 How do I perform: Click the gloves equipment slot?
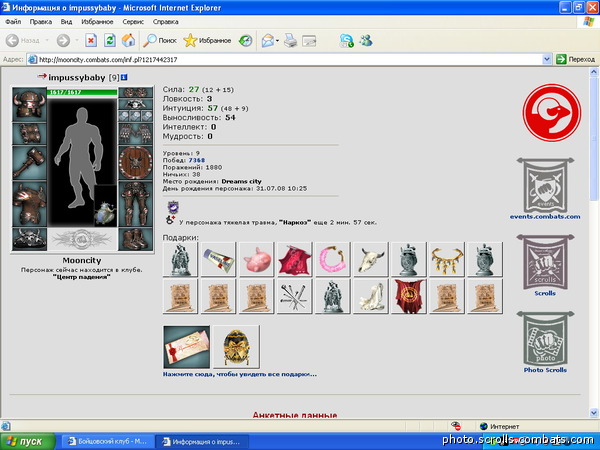coord(135,134)
